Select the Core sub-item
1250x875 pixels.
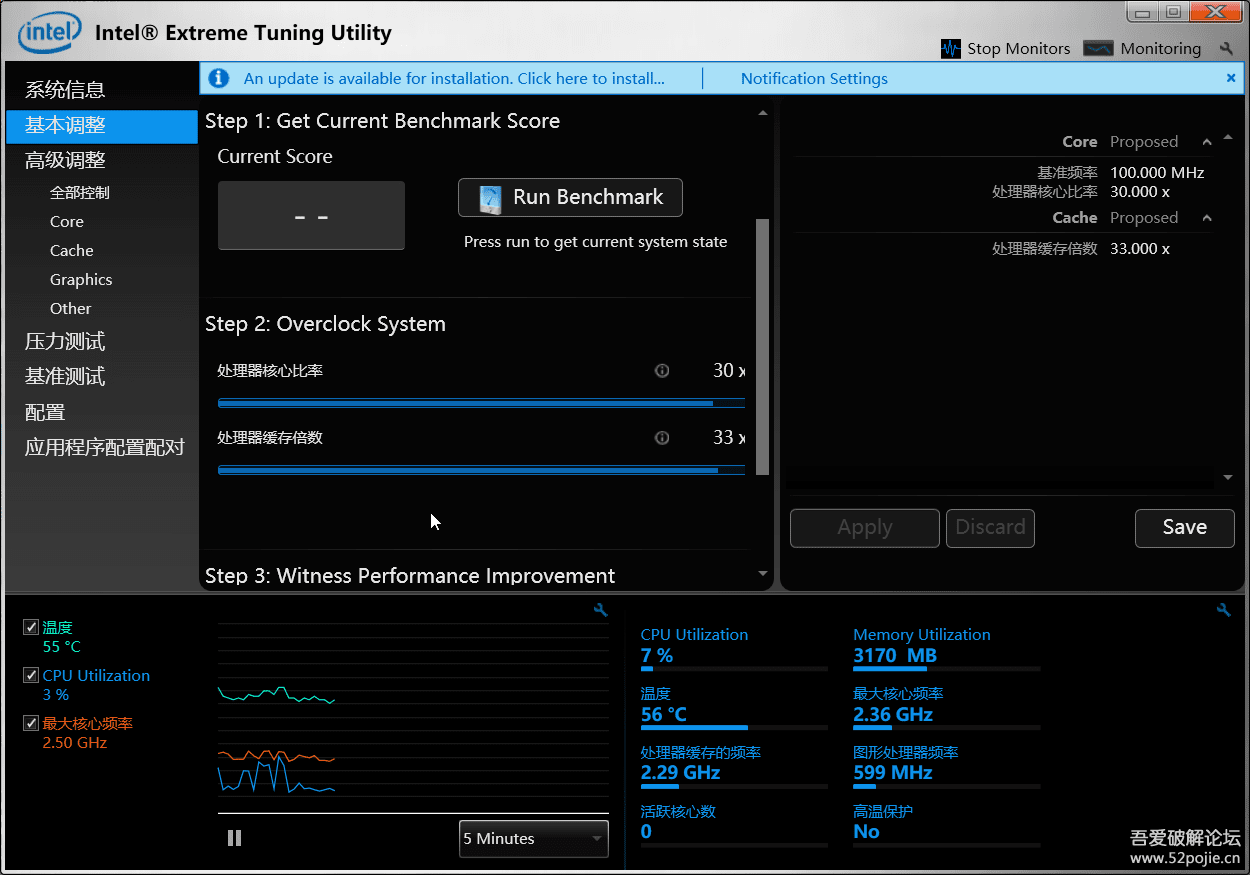(x=67, y=222)
